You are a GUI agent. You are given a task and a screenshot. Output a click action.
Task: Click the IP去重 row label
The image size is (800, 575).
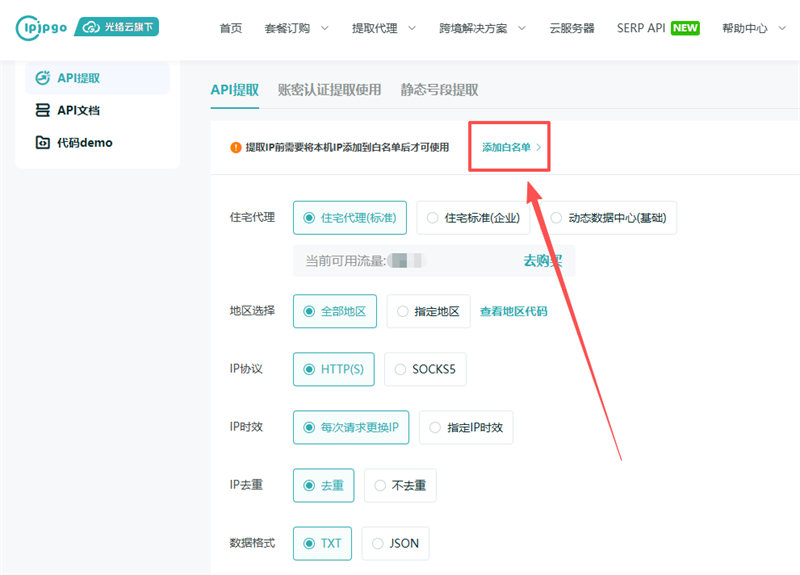tap(246, 485)
